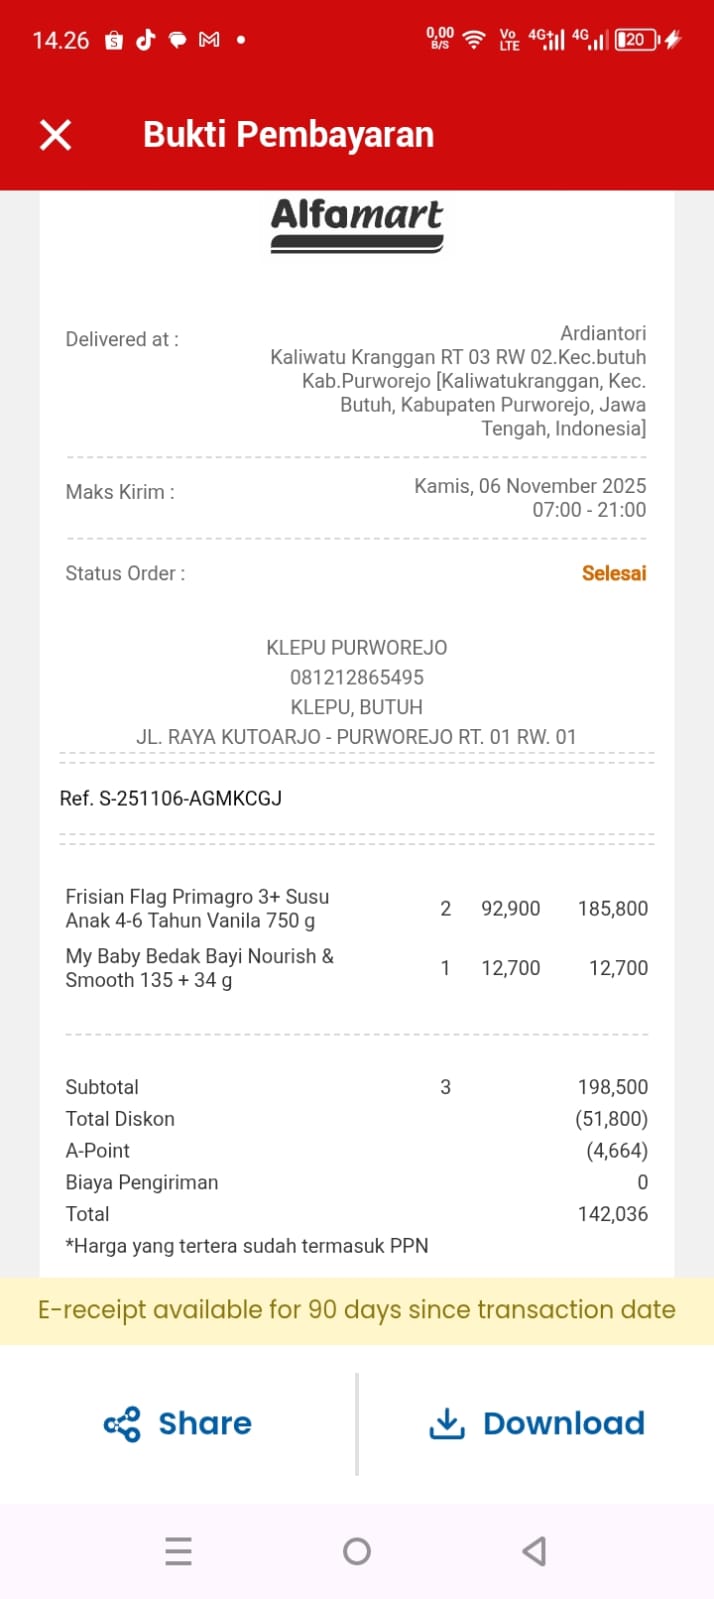Tap the E-receipt availability notice banner
Image resolution: width=714 pixels, height=1599 pixels.
pos(357,1310)
